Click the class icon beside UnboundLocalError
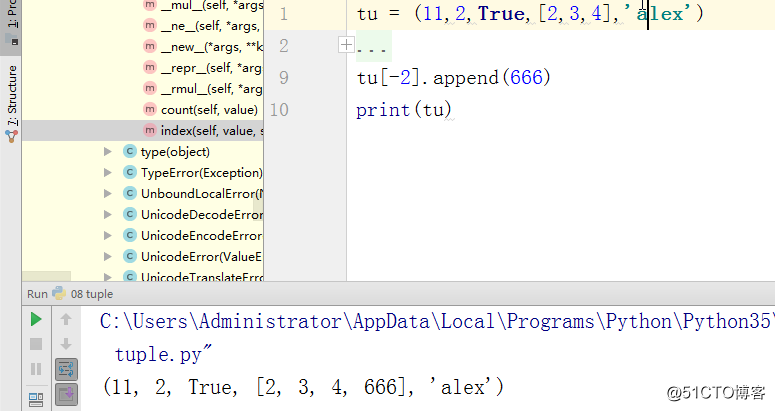This screenshot has width=775, height=411. coord(129,193)
